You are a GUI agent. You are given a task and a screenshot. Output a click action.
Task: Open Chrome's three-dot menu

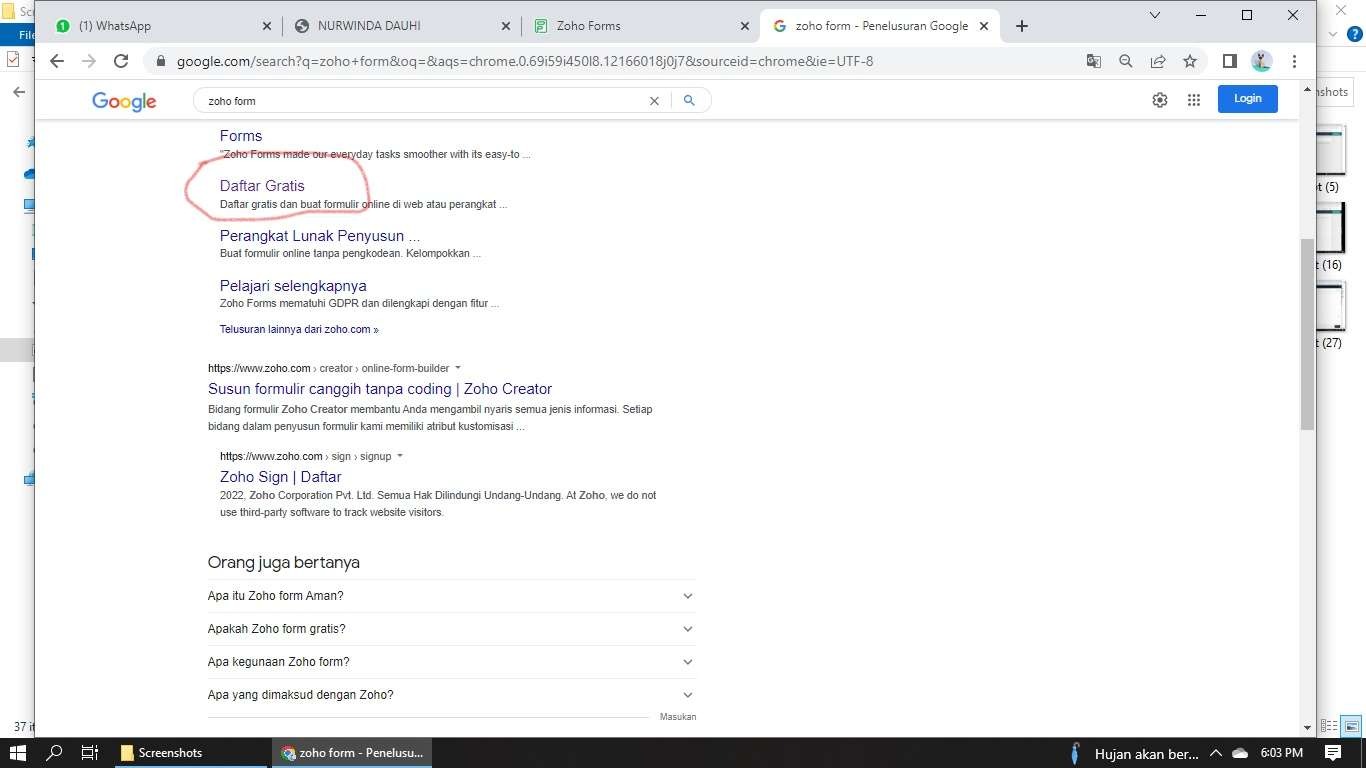click(1294, 61)
